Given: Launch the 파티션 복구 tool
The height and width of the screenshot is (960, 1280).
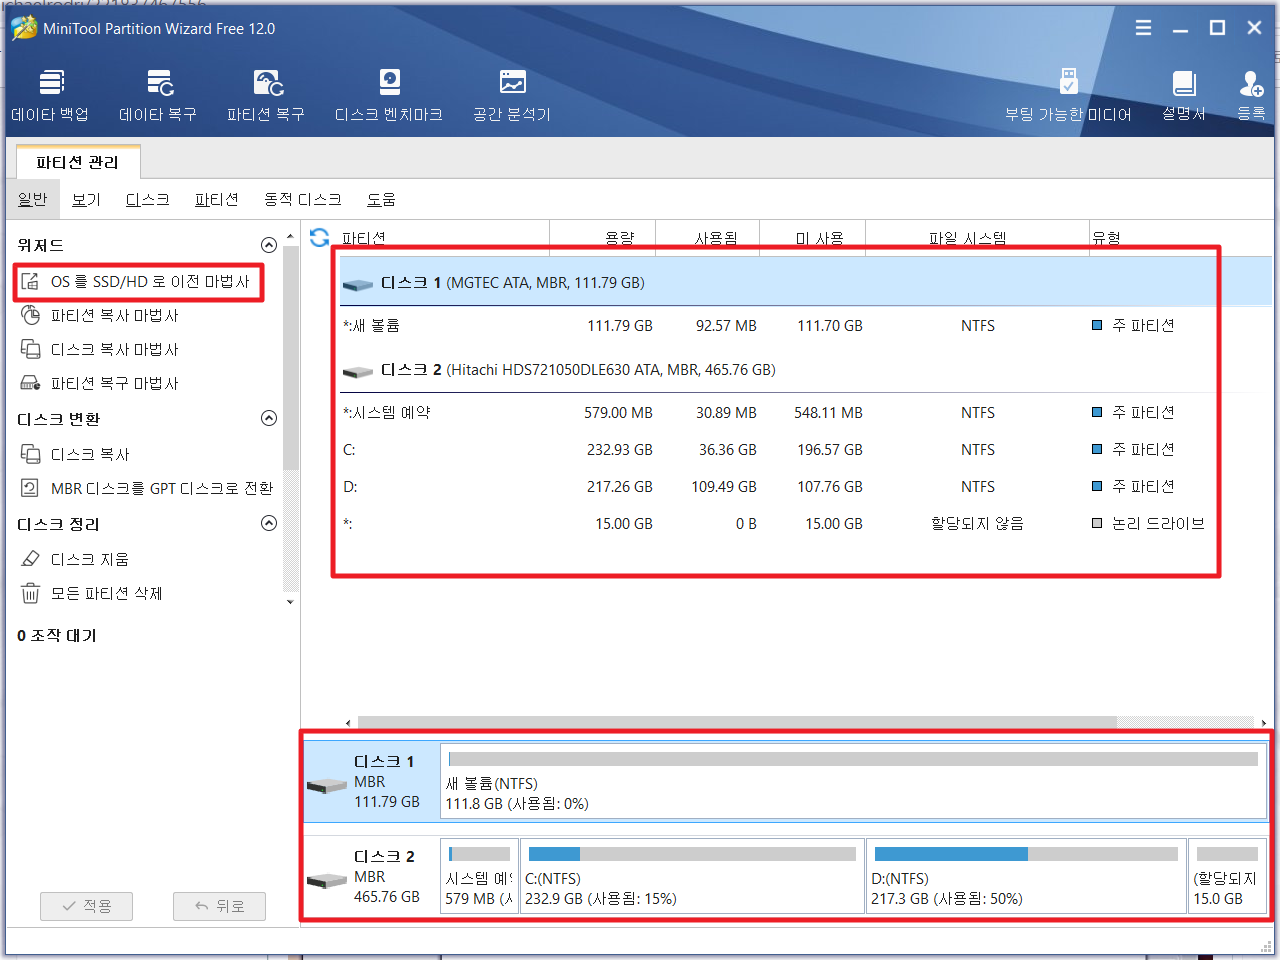Looking at the screenshot, I should pos(266,96).
